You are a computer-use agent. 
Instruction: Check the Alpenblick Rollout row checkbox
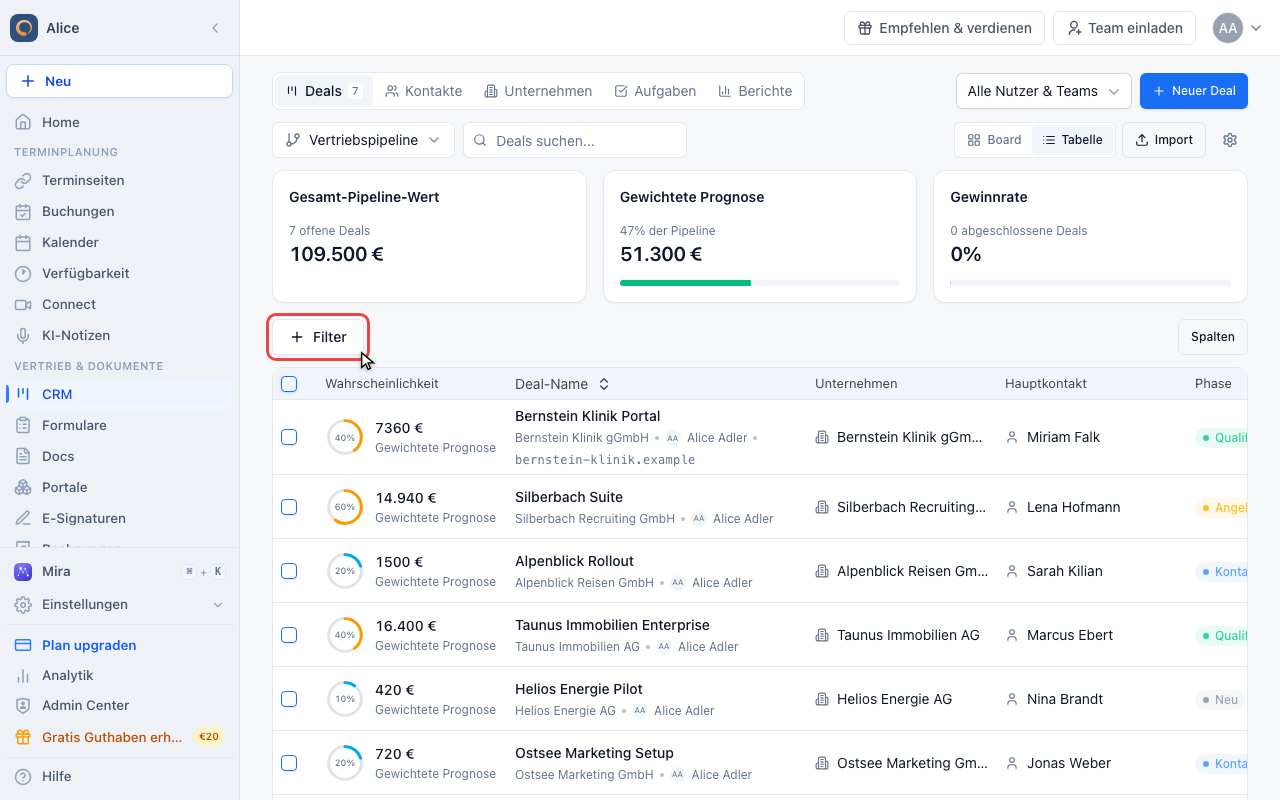289,571
